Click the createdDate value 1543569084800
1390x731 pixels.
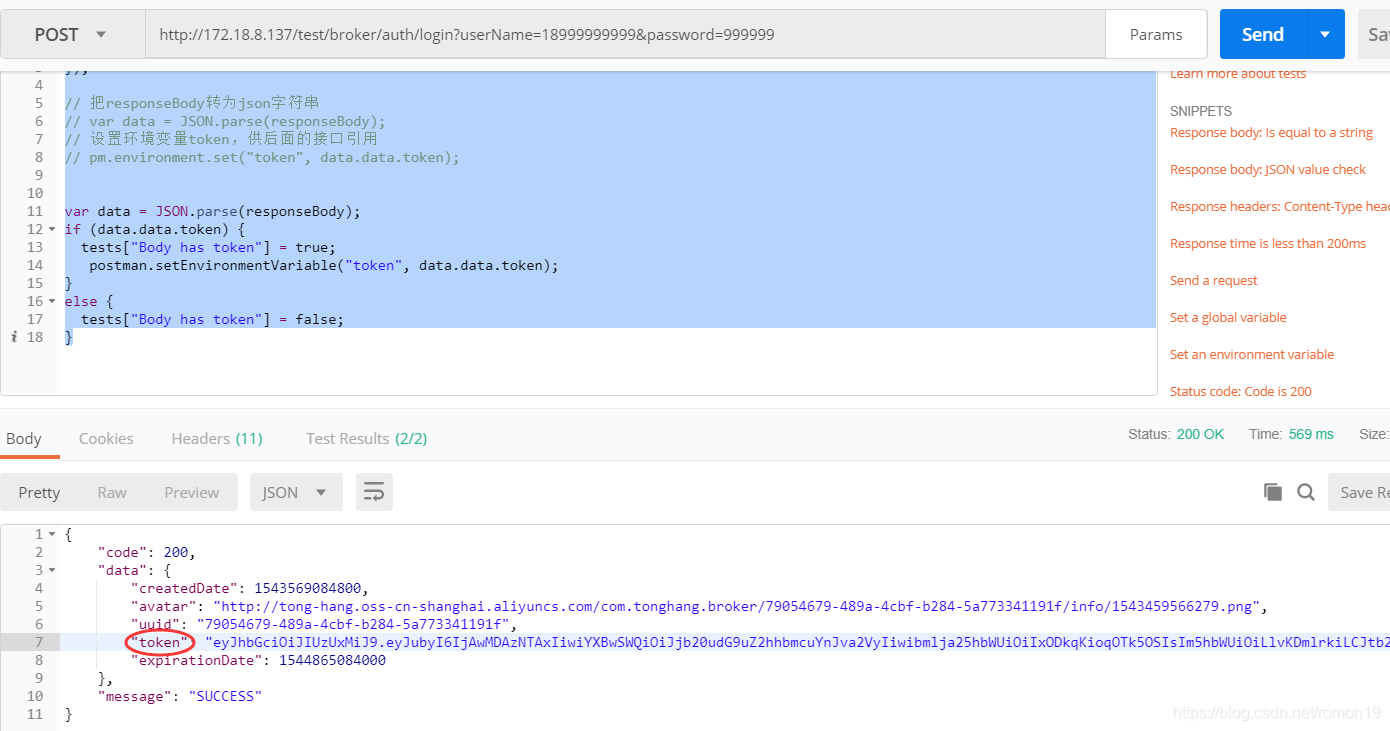click(x=307, y=588)
